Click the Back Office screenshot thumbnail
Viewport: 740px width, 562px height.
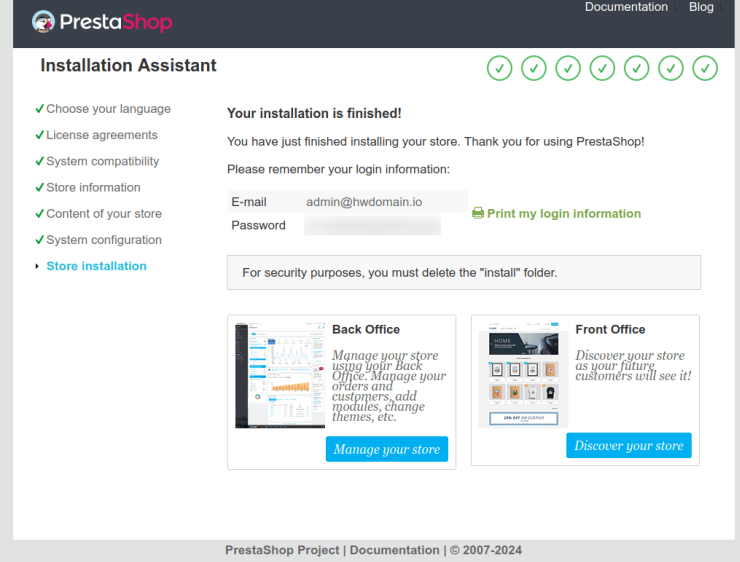tap(280, 376)
